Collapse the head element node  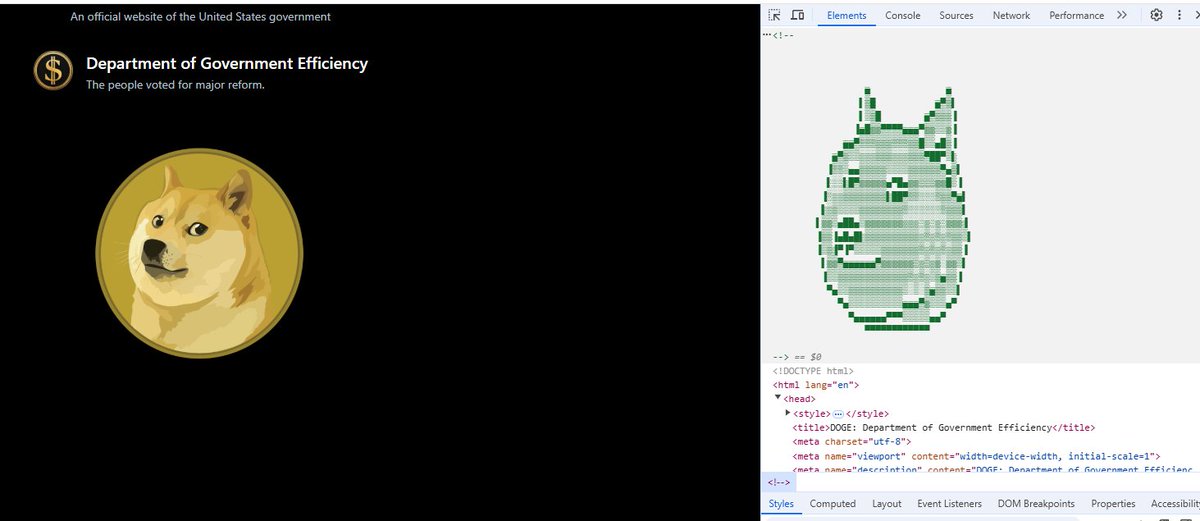(778, 398)
